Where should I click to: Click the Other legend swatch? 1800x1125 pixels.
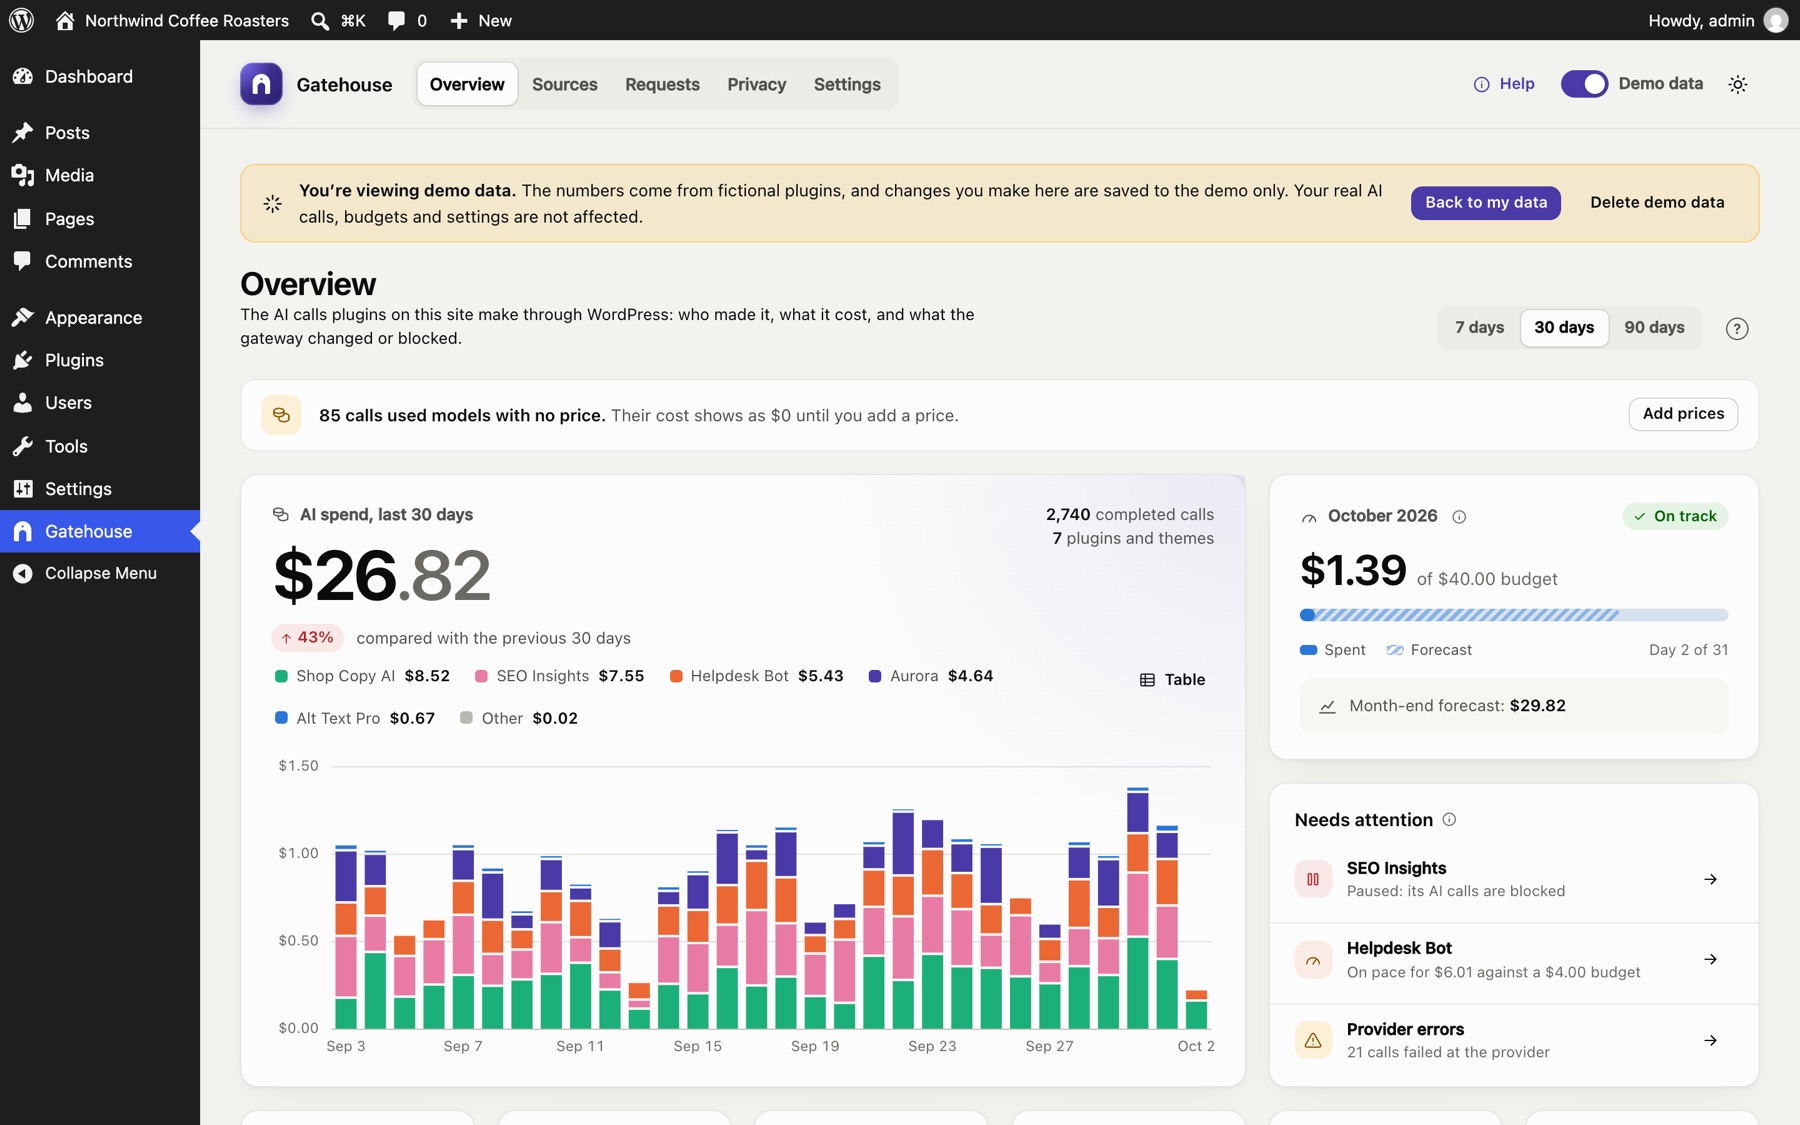(x=466, y=718)
